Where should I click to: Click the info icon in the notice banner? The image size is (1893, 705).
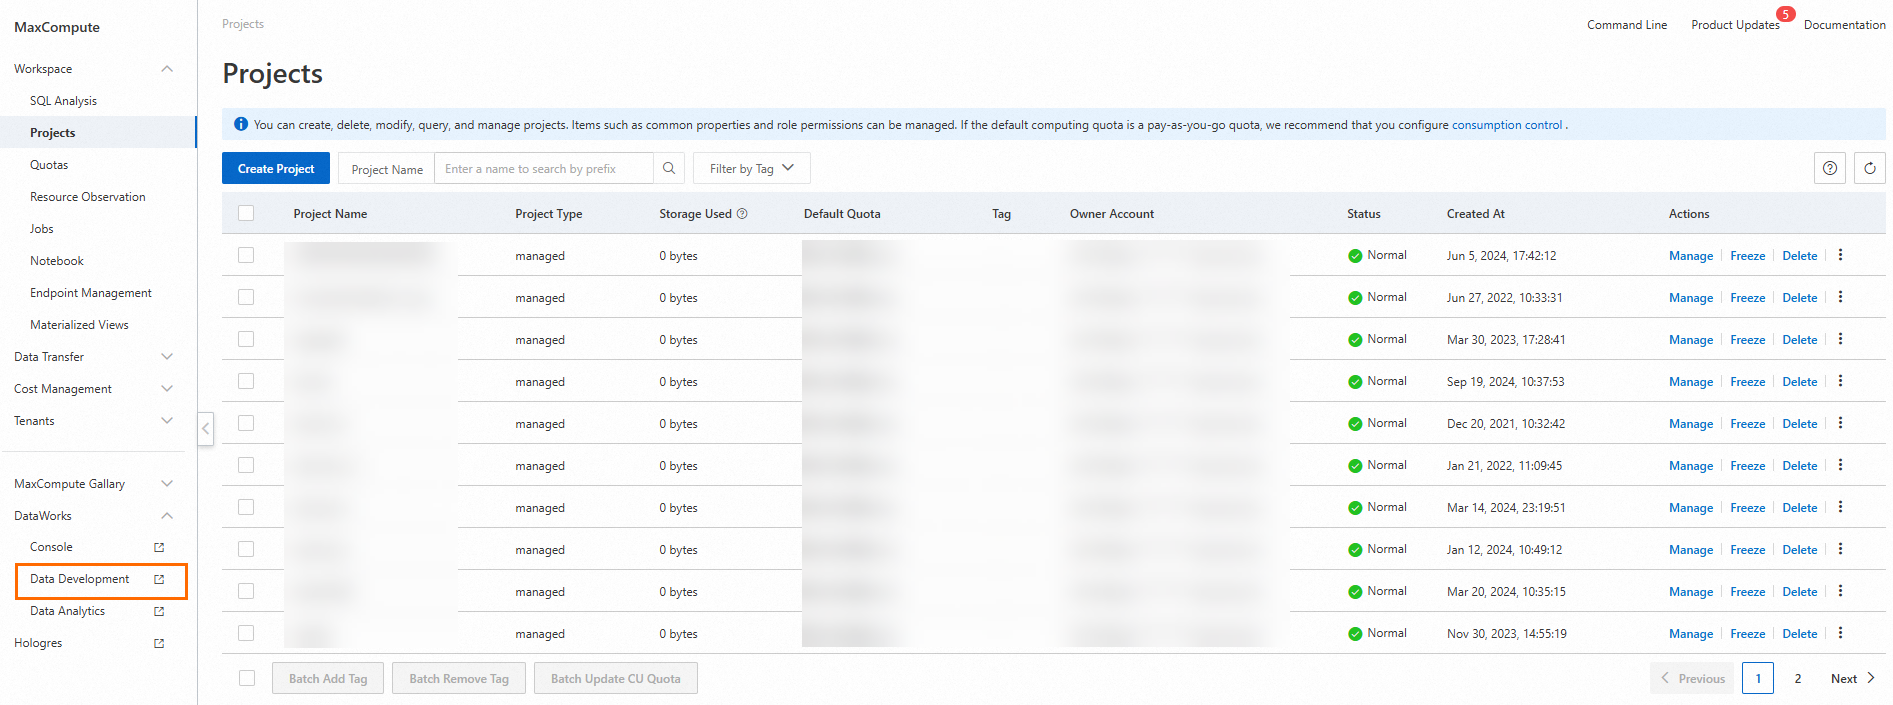241,124
